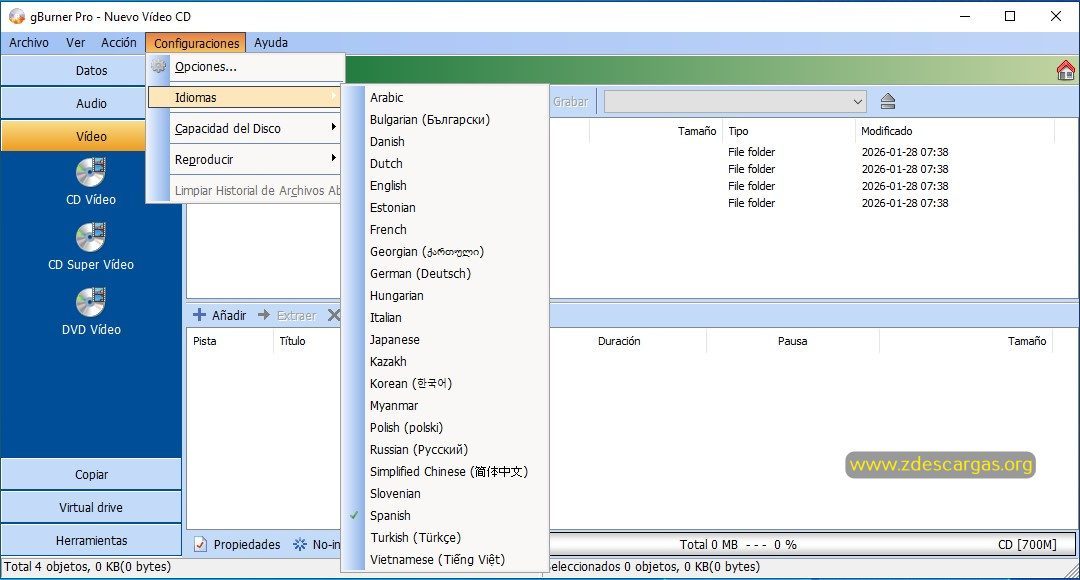Image resolution: width=1080 pixels, height=580 pixels.
Task: Switch language to Slovenian
Action: [x=445, y=494]
